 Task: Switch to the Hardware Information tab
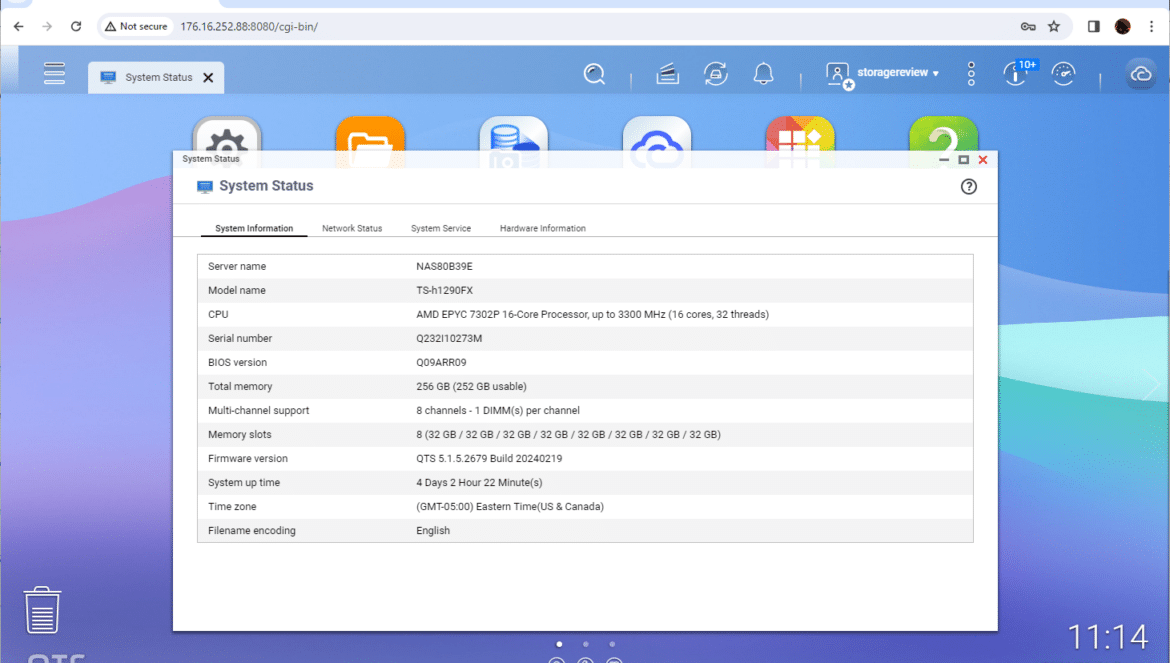coord(542,228)
